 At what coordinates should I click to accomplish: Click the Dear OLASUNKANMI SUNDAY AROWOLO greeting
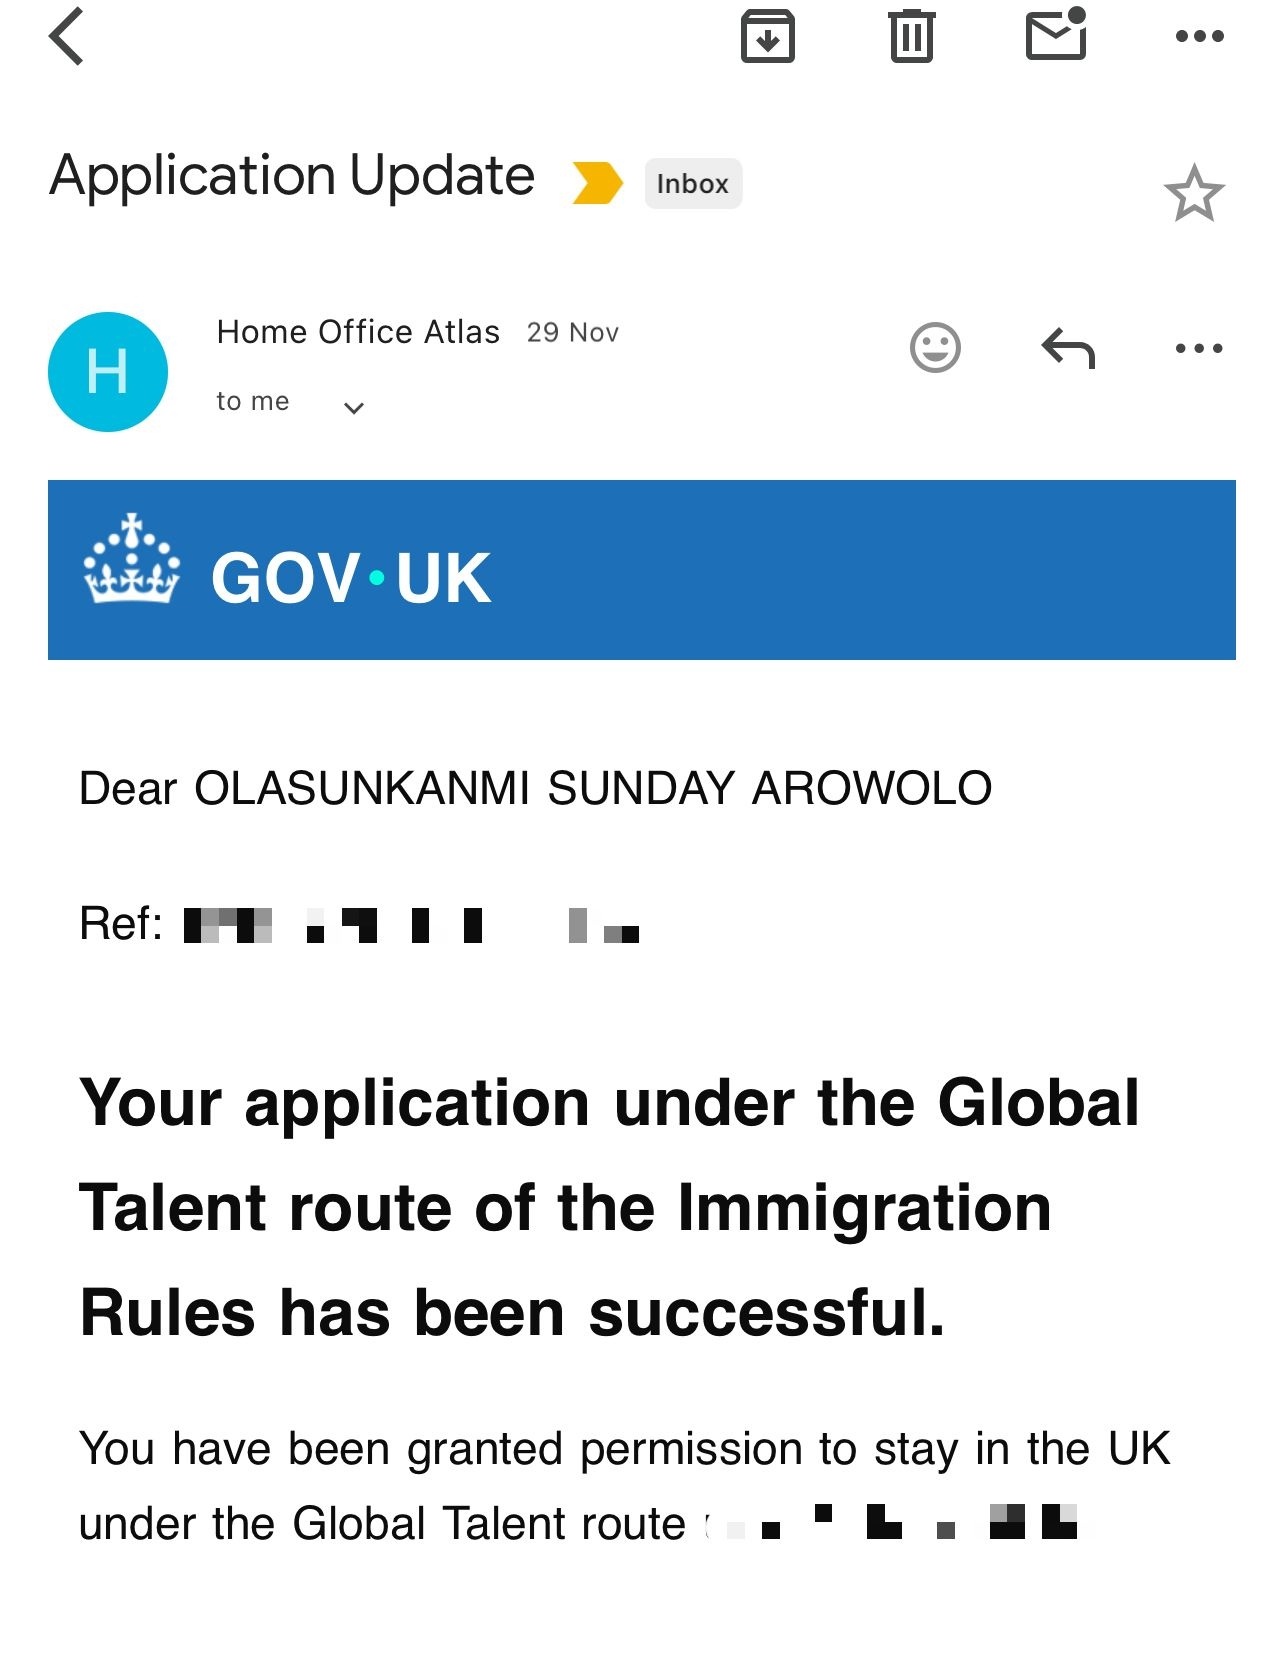click(x=535, y=789)
